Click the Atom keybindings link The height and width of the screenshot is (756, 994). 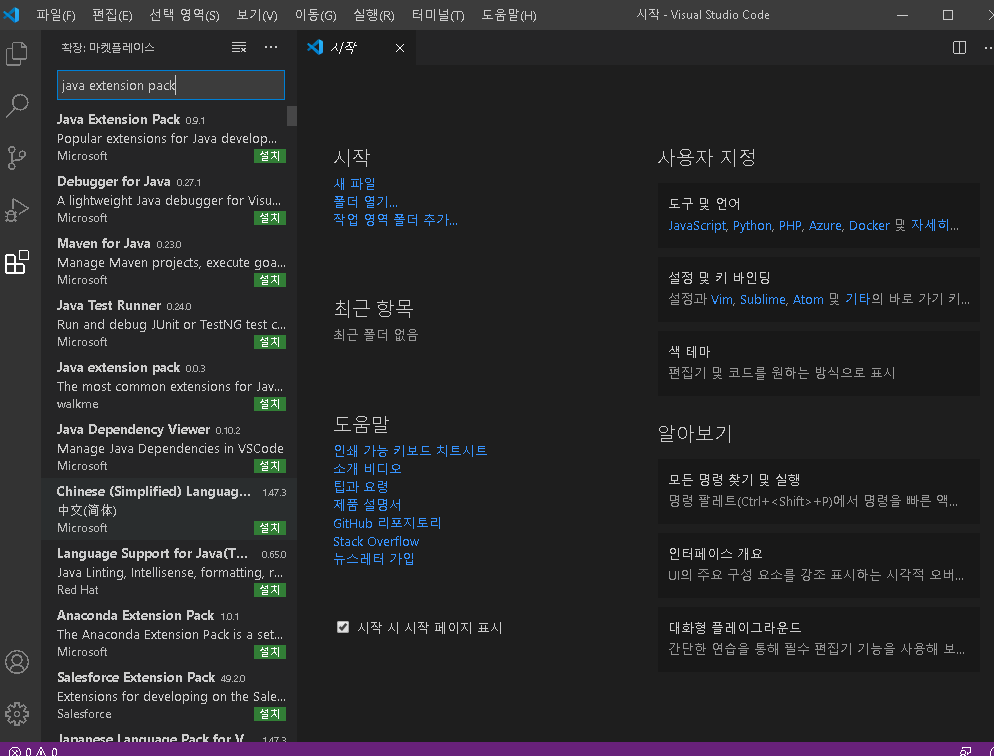(x=808, y=300)
